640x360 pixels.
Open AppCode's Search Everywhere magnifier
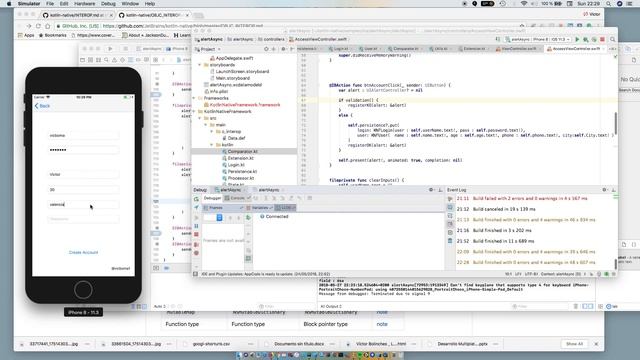point(613,40)
